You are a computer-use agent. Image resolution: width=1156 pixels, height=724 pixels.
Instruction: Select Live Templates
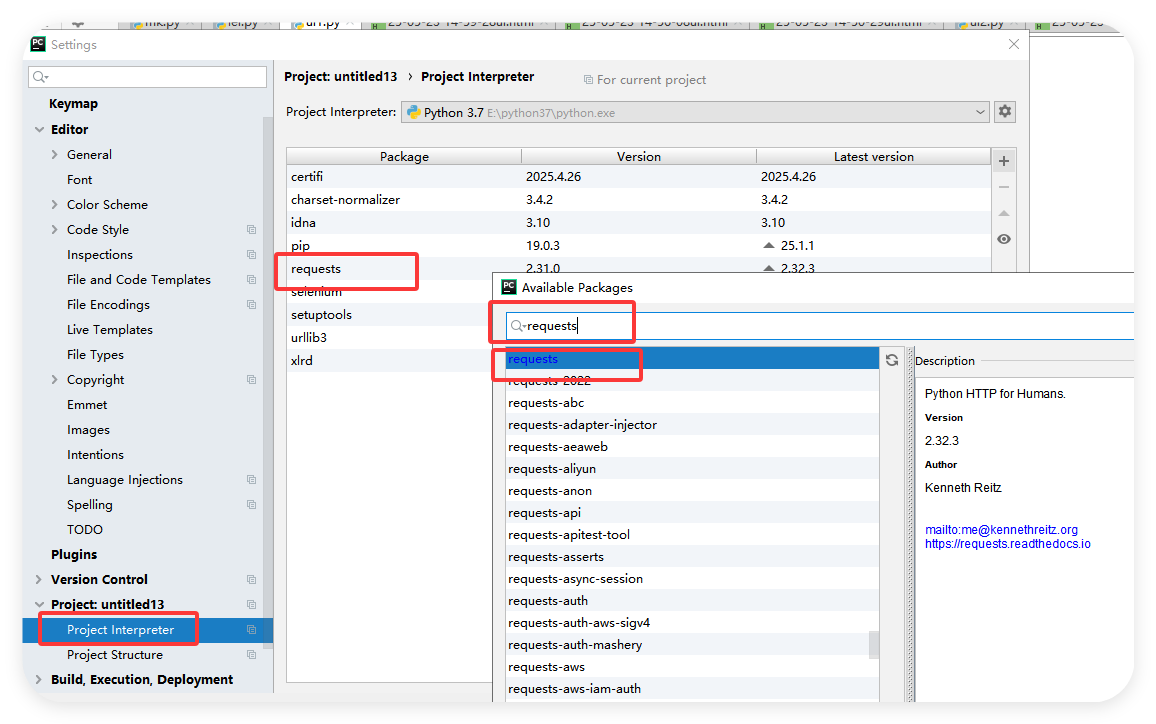pos(110,330)
